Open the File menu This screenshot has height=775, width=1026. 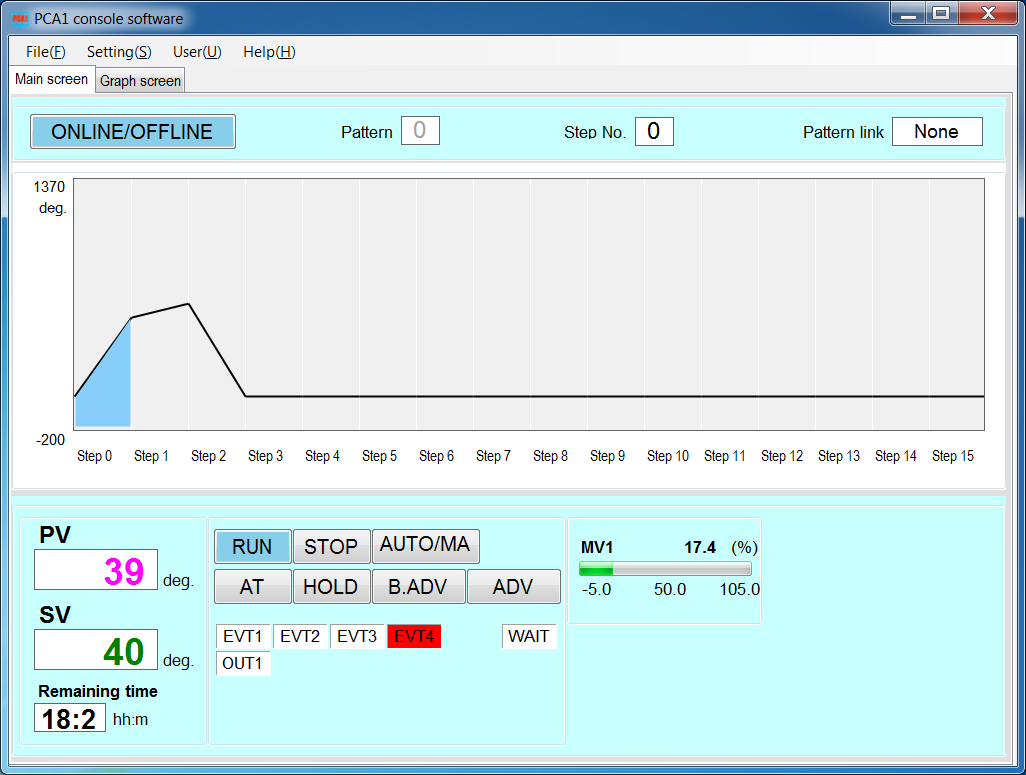(x=45, y=52)
